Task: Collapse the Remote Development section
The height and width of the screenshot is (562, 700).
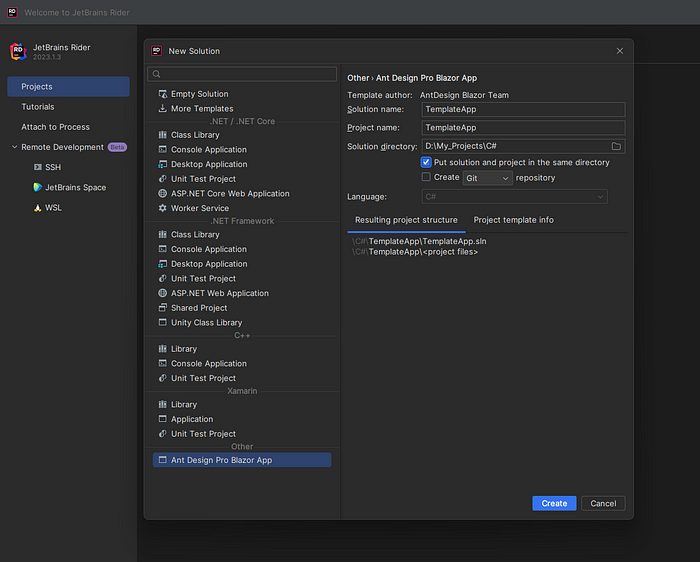Action: (x=14, y=147)
